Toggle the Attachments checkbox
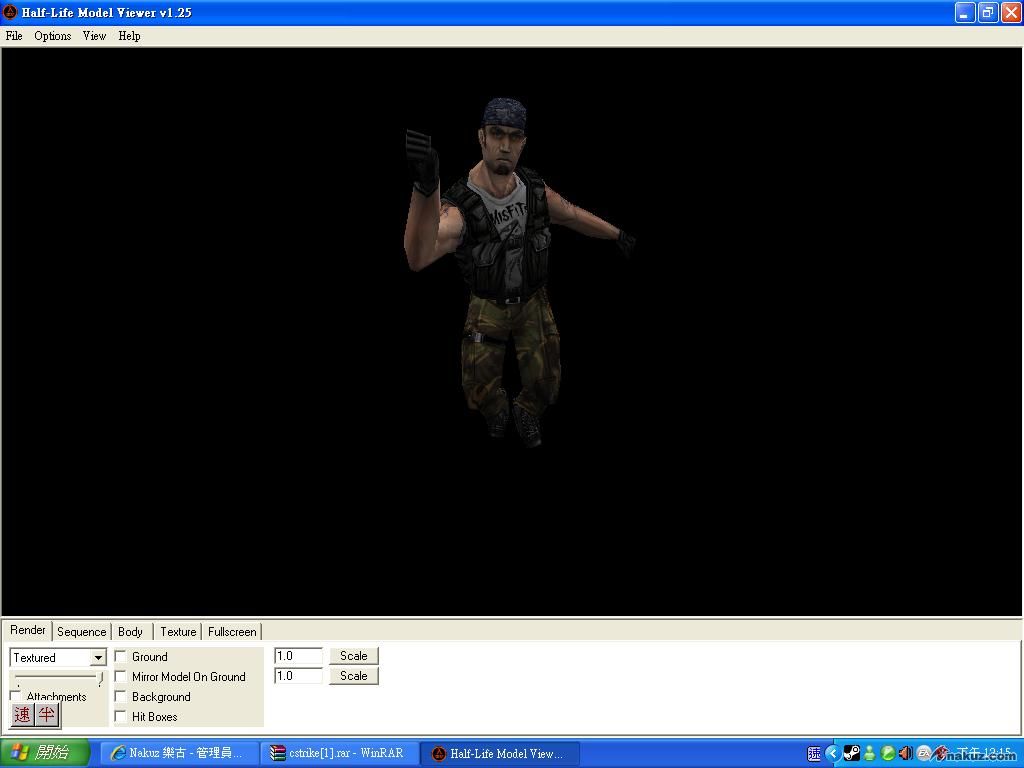The height and width of the screenshot is (768, 1024). pyautogui.click(x=16, y=696)
